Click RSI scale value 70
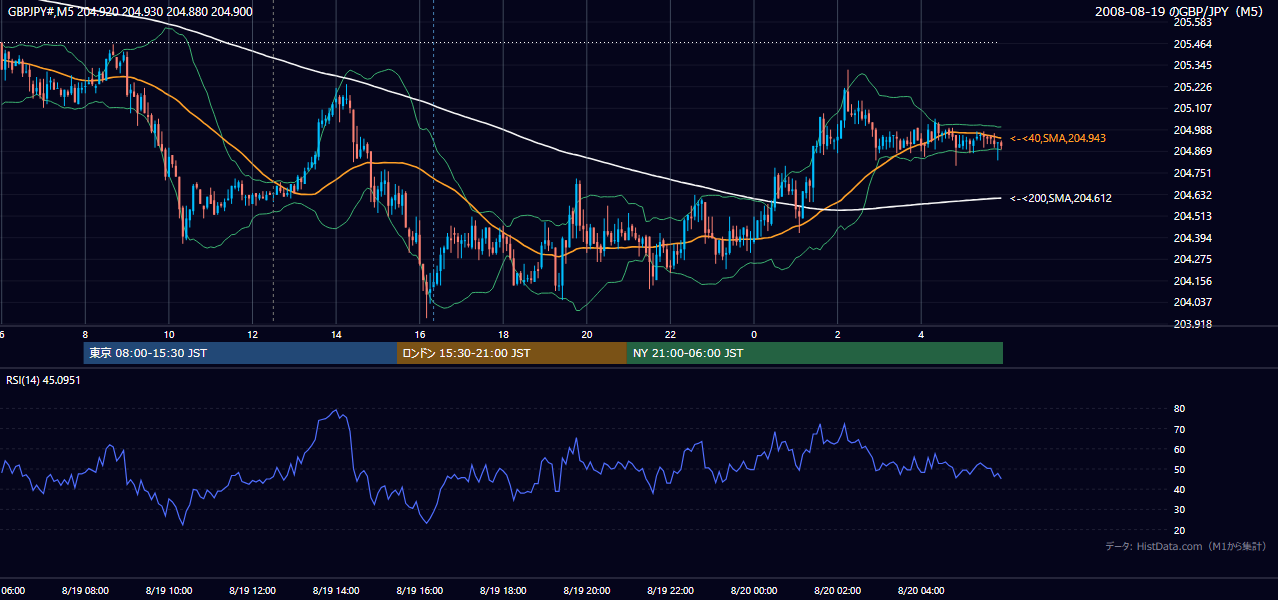The height and width of the screenshot is (600, 1278). point(1179,429)
